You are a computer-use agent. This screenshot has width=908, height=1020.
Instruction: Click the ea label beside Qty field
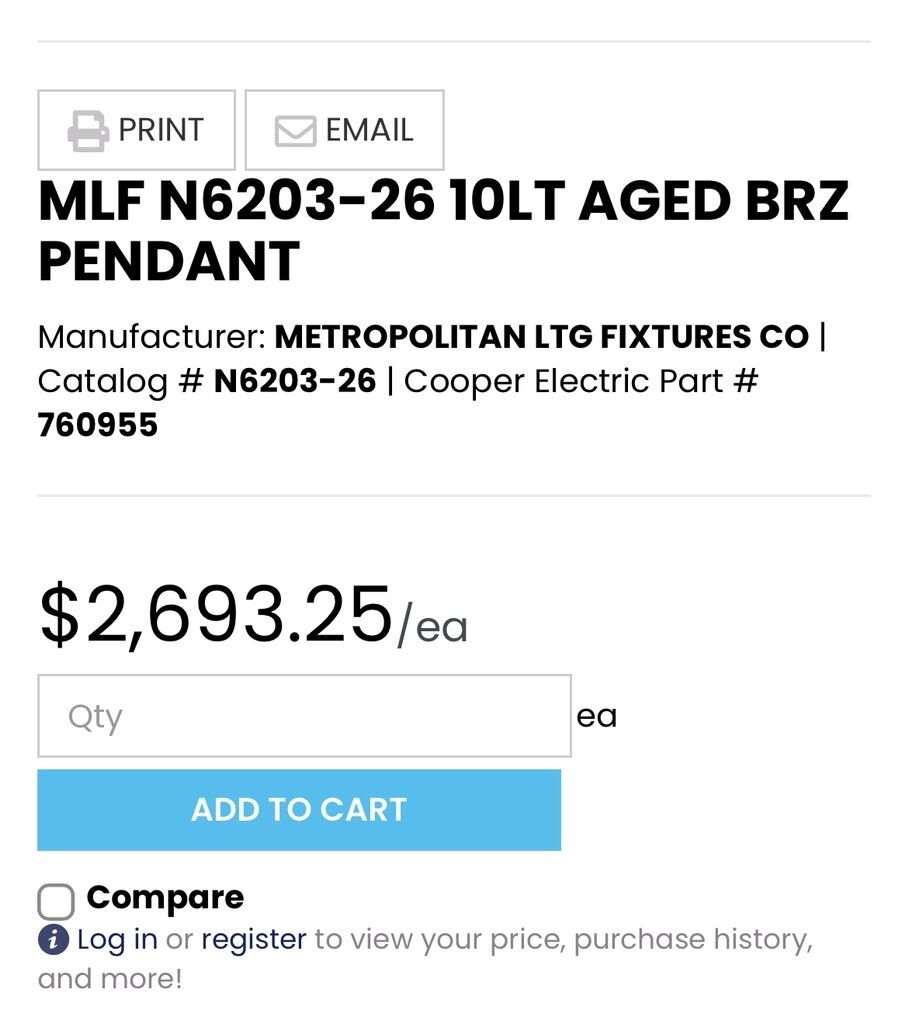(596, 716)
